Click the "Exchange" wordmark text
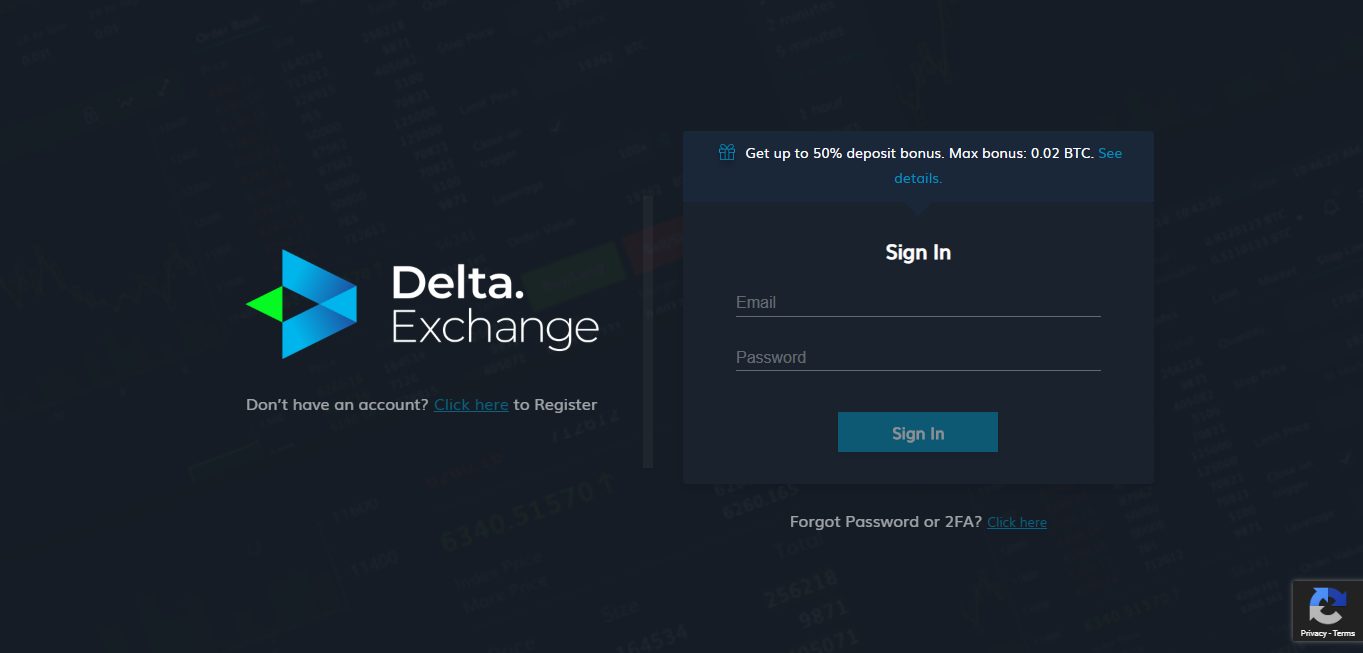1363x653 pixels. pyautogui.click(x=495, y=329)
